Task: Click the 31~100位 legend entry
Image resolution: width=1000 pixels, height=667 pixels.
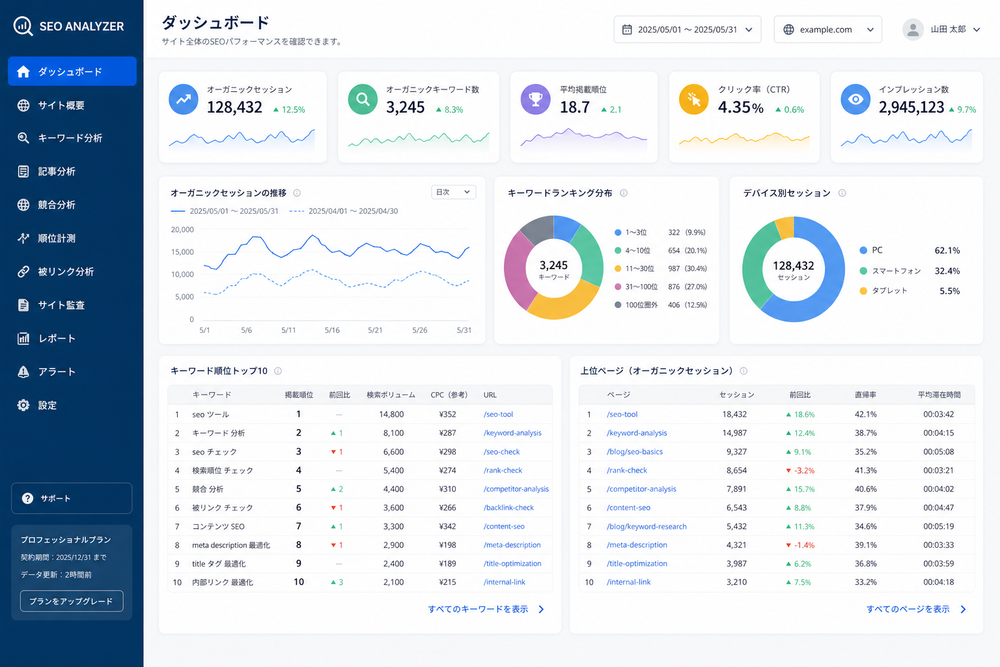Action: (x=660, y=287)
